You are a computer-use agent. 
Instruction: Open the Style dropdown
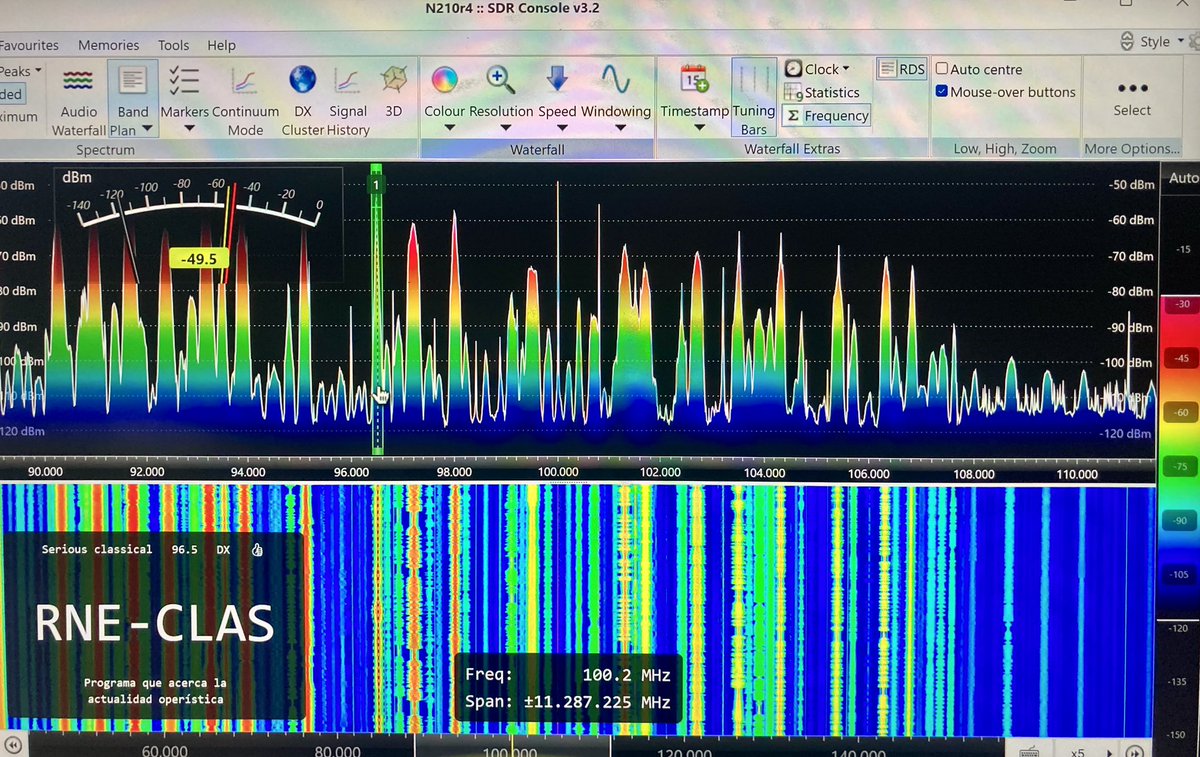pos(1153,41)
